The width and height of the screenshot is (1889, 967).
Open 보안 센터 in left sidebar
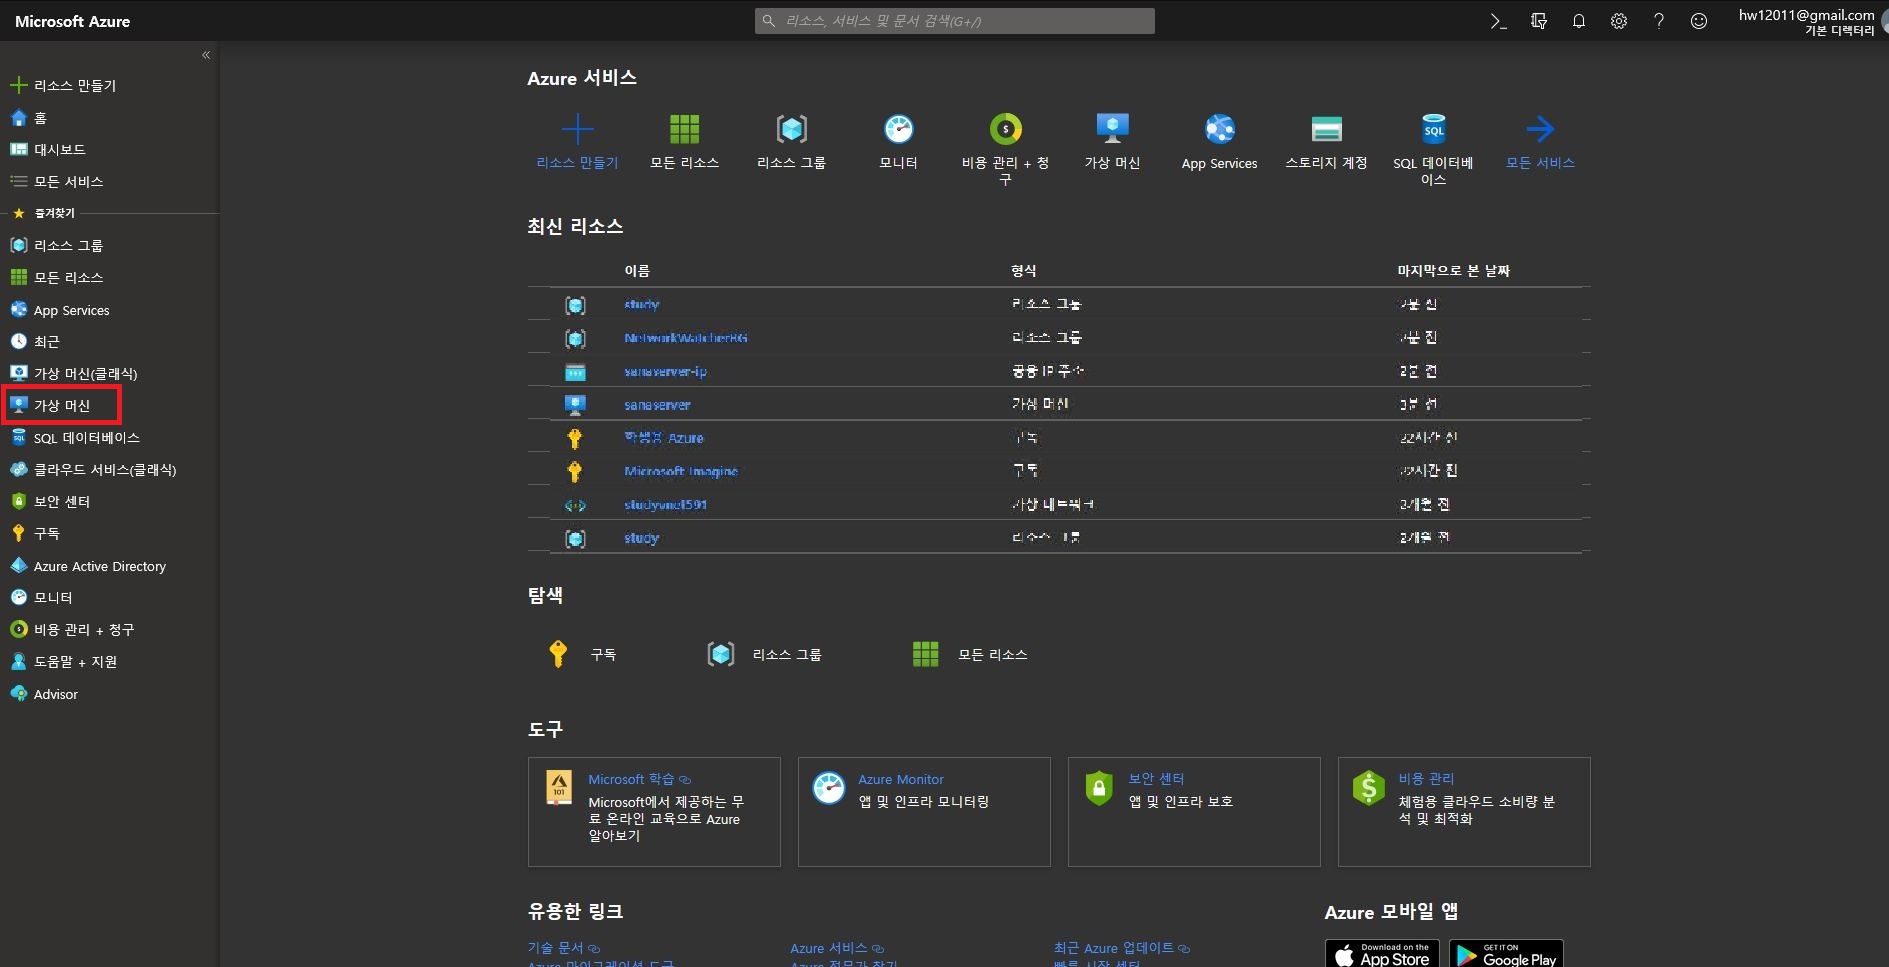pos(50,502)
